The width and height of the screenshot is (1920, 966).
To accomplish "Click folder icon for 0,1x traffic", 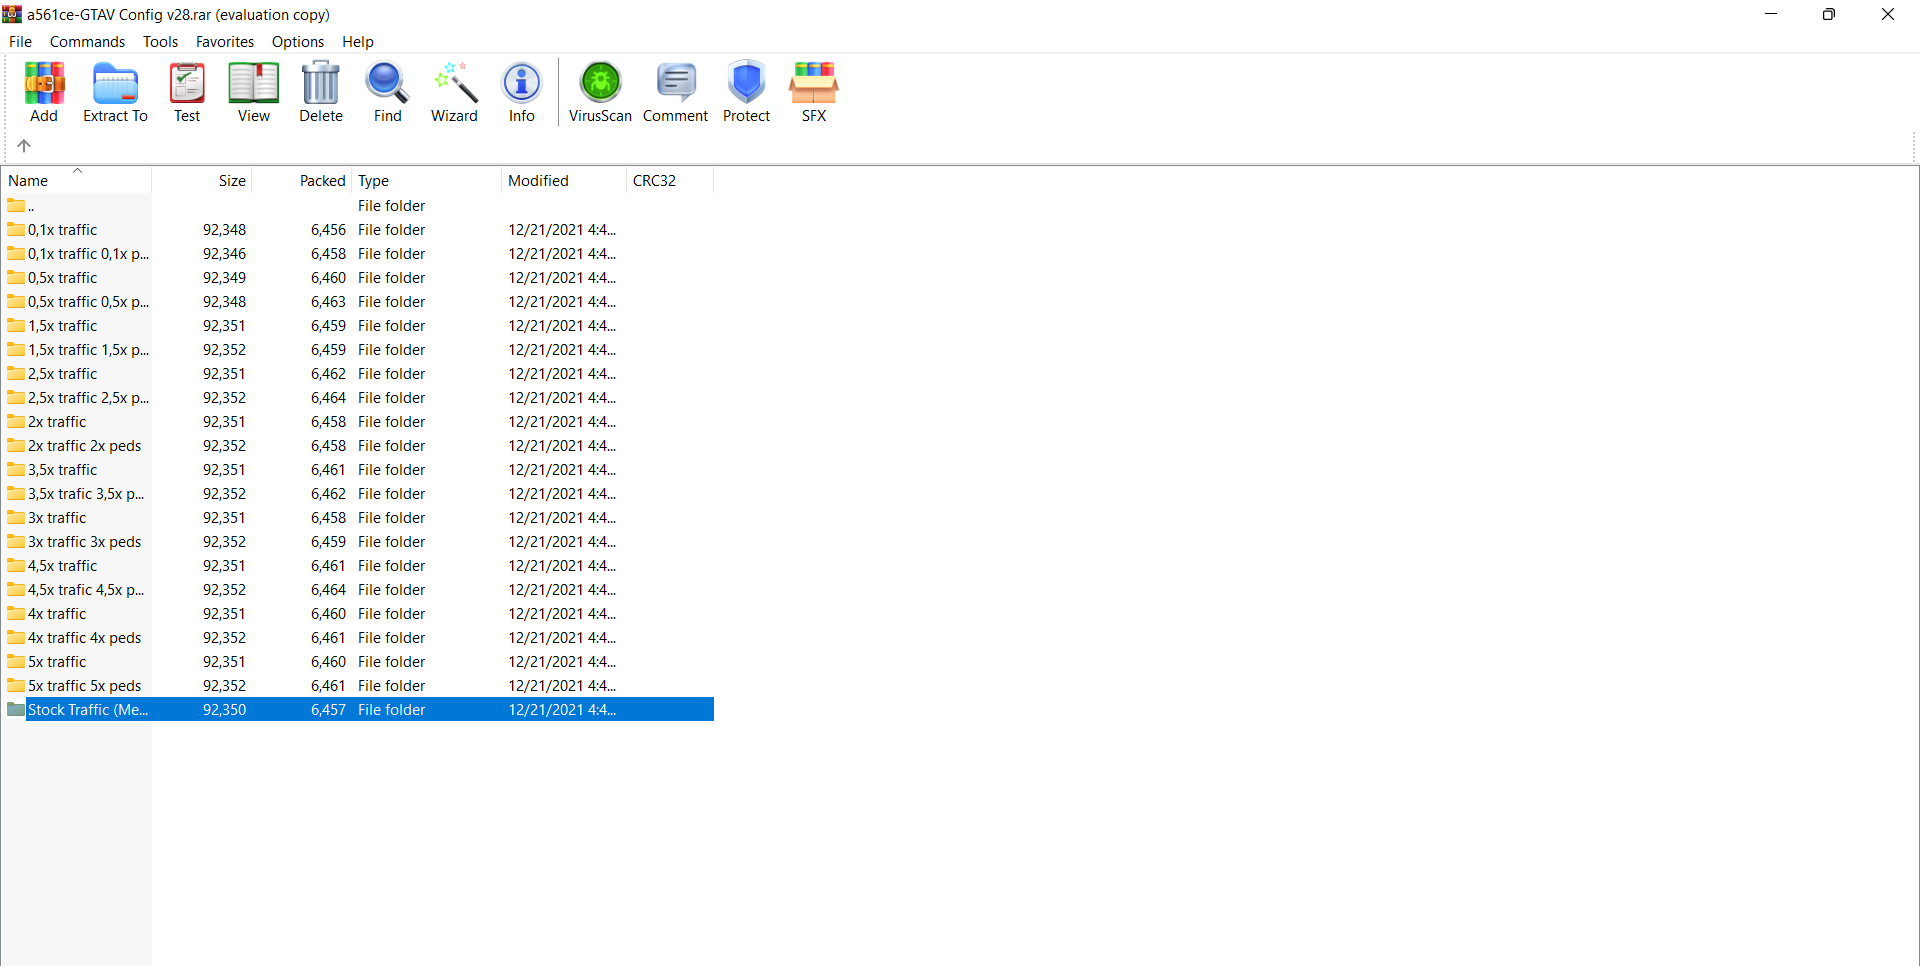I will pyautogui.click(x=16, y=230).
